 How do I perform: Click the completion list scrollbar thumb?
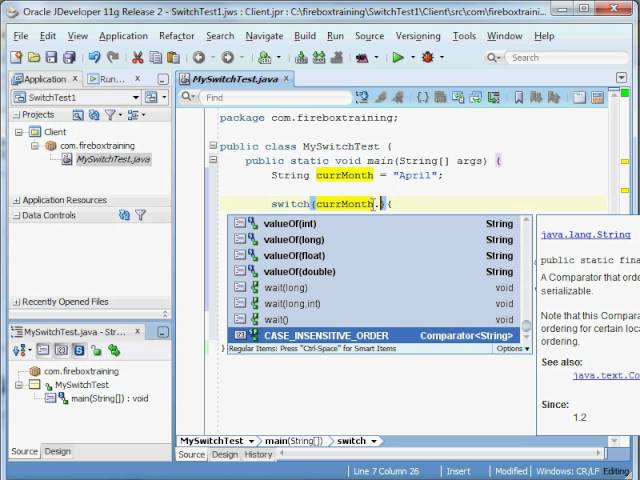526,326
